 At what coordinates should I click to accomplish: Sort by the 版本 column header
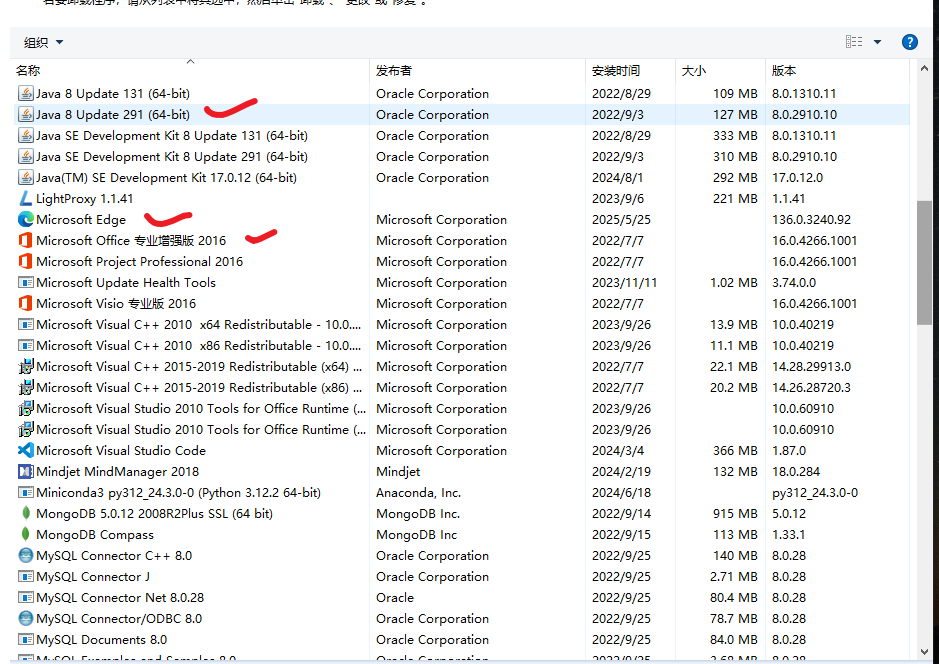click(837, 70)
